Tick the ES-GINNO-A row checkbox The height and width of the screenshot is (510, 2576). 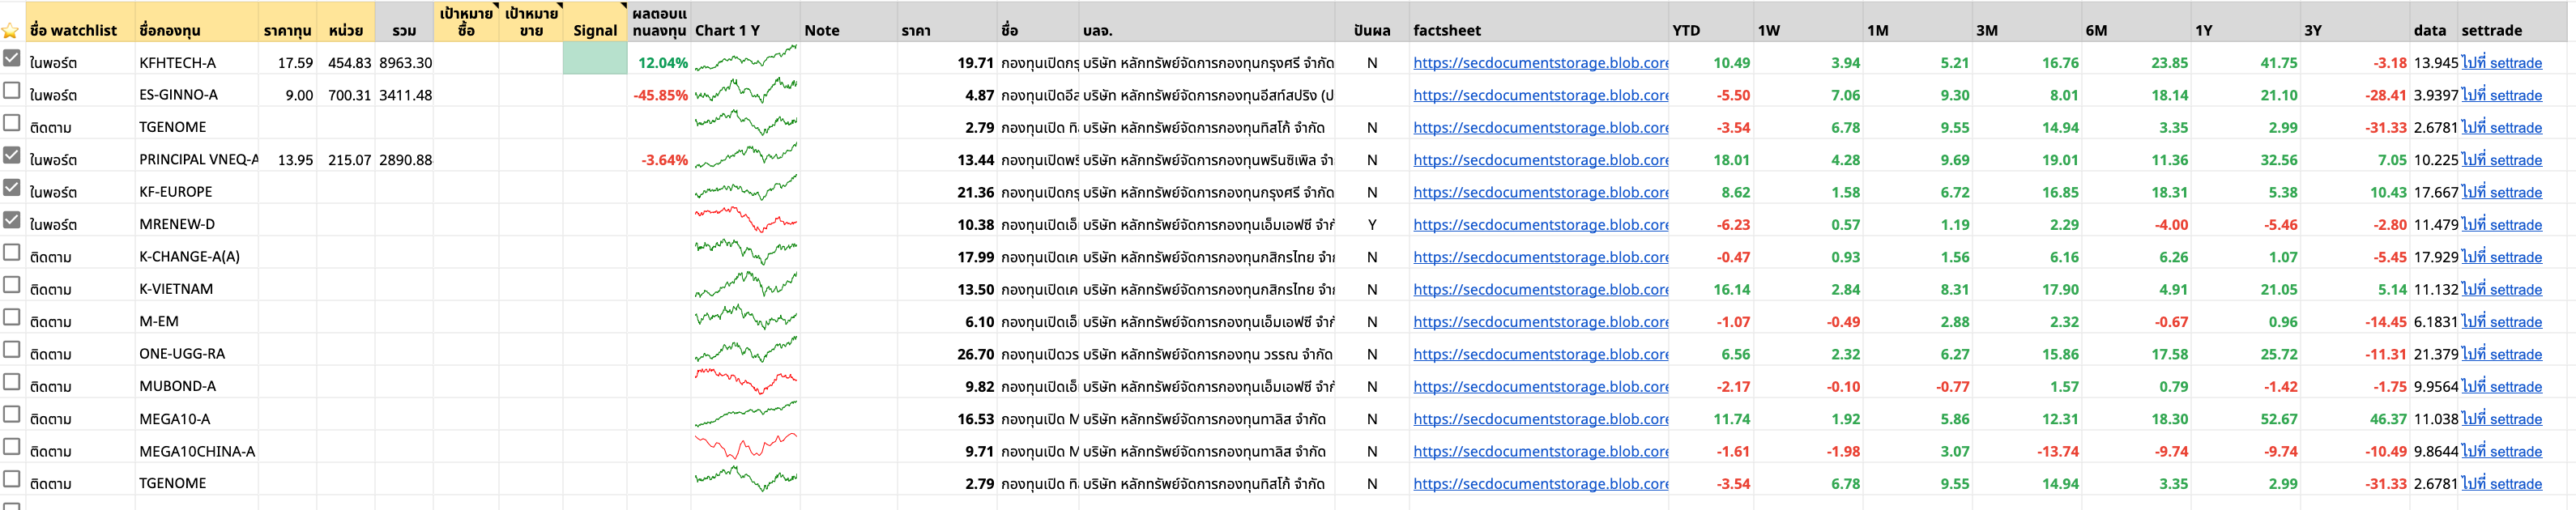pyautogui.click(x=12, y=90)
